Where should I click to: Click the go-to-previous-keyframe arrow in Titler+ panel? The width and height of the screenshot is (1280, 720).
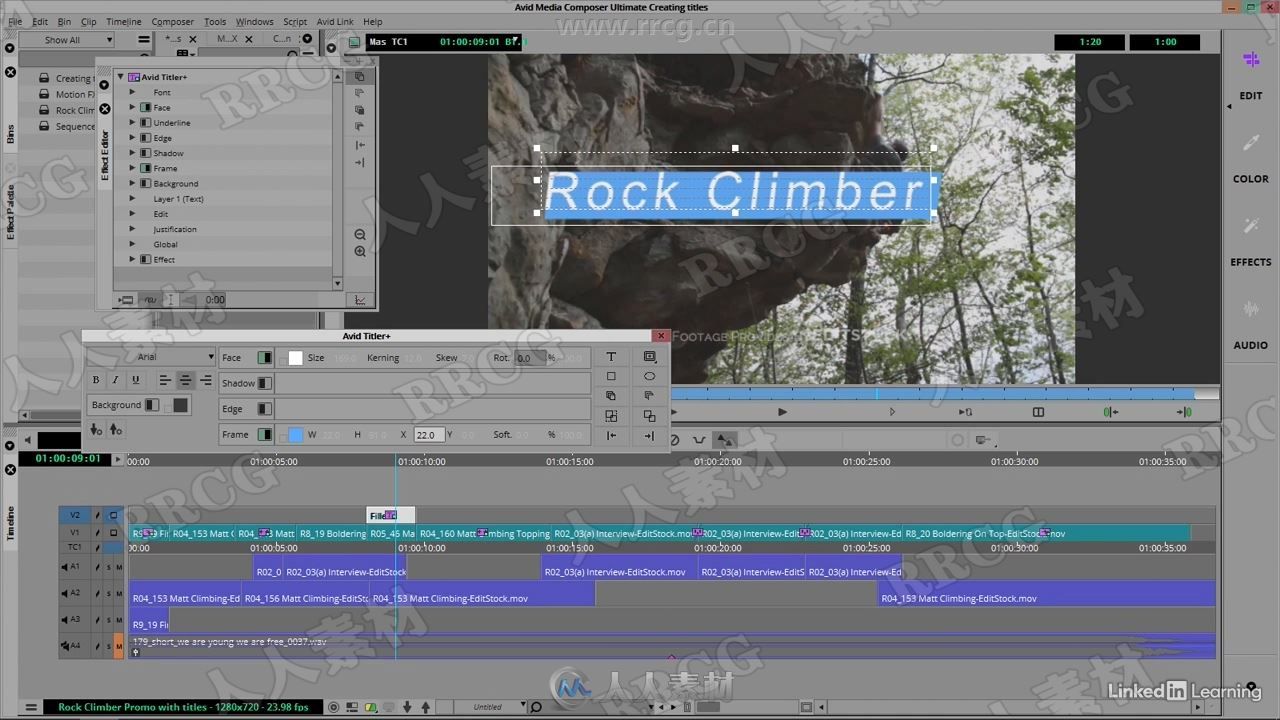(x=611, y=435)
